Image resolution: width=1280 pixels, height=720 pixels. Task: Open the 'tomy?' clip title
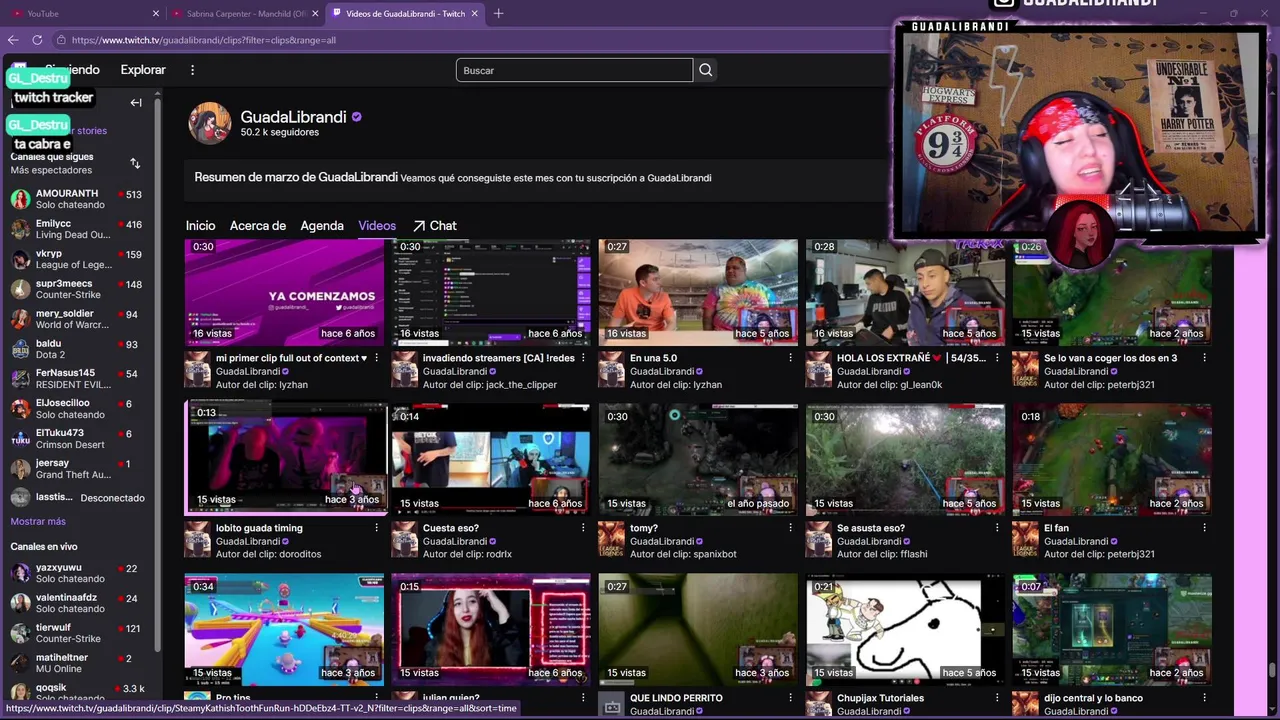[x=644, y=528]
